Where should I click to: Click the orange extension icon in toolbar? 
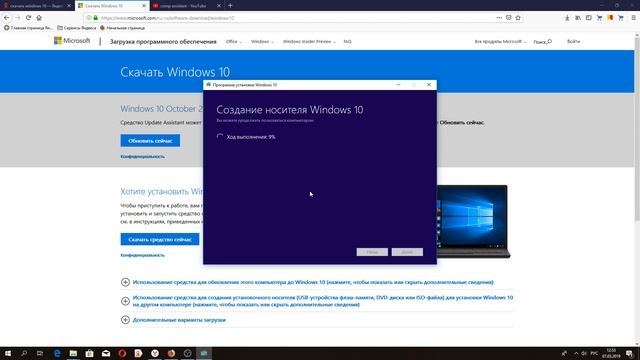tap(610, 18)
